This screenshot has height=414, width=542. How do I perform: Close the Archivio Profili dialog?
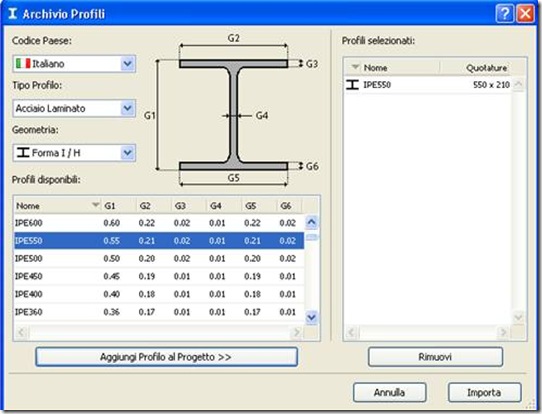(x=525, y=14)
